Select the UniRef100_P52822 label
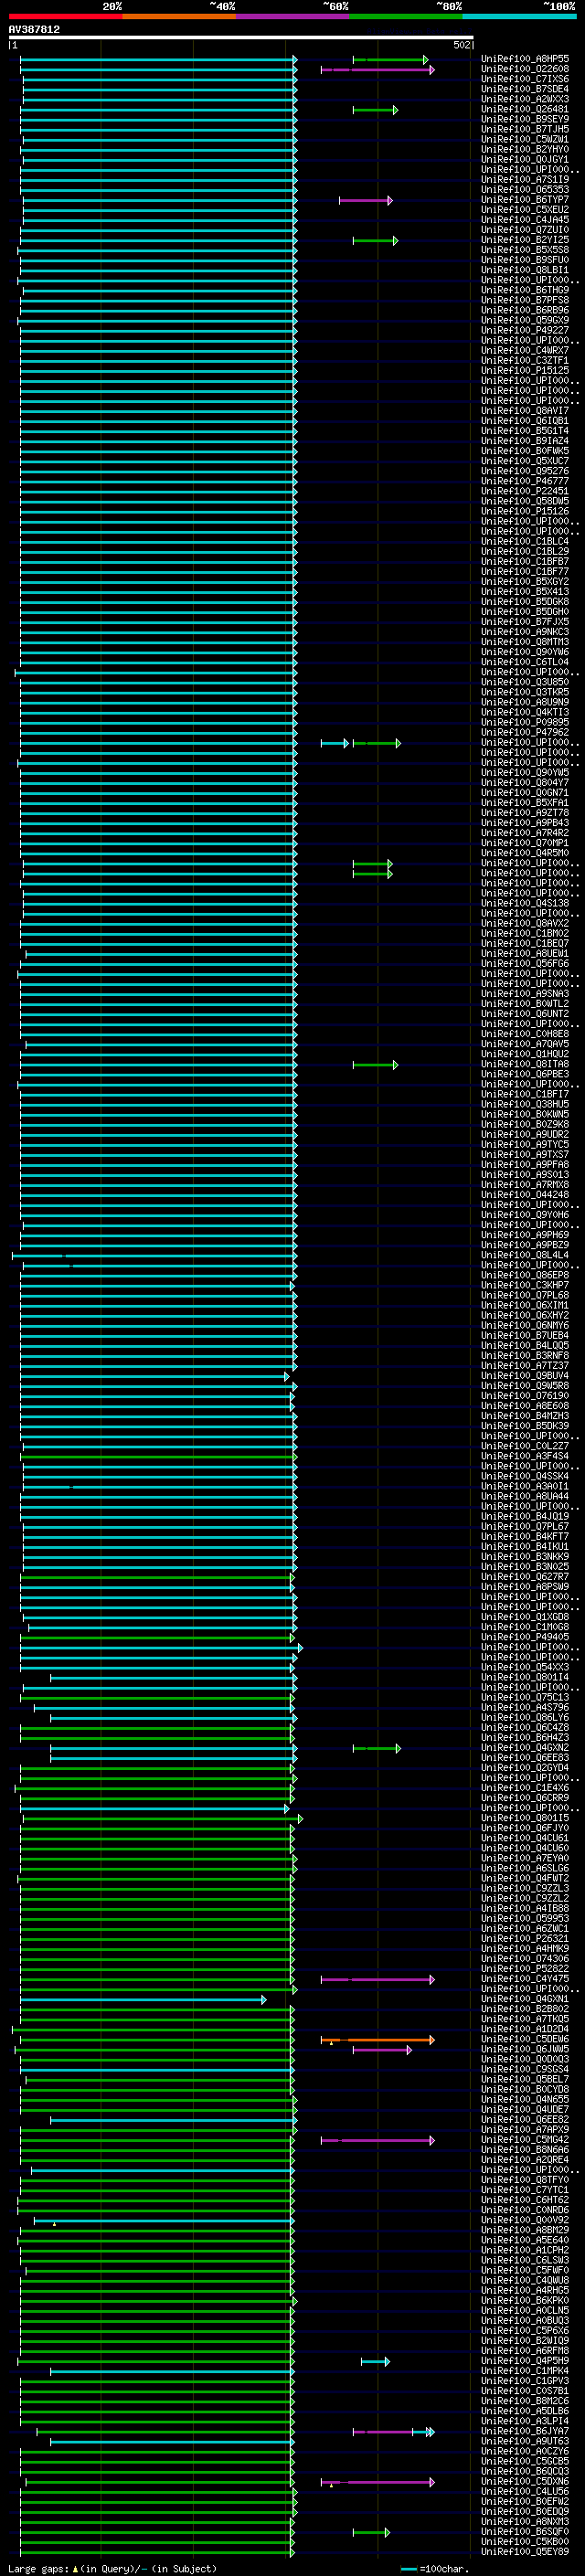This screenshot has width=585, height=2576. tap(524, 1969)
